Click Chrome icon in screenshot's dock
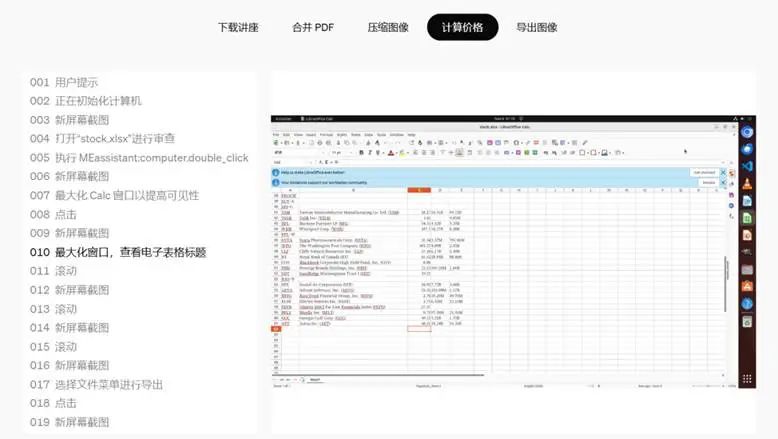The width and height of the screenshot is (778, 439). [747, 132]
